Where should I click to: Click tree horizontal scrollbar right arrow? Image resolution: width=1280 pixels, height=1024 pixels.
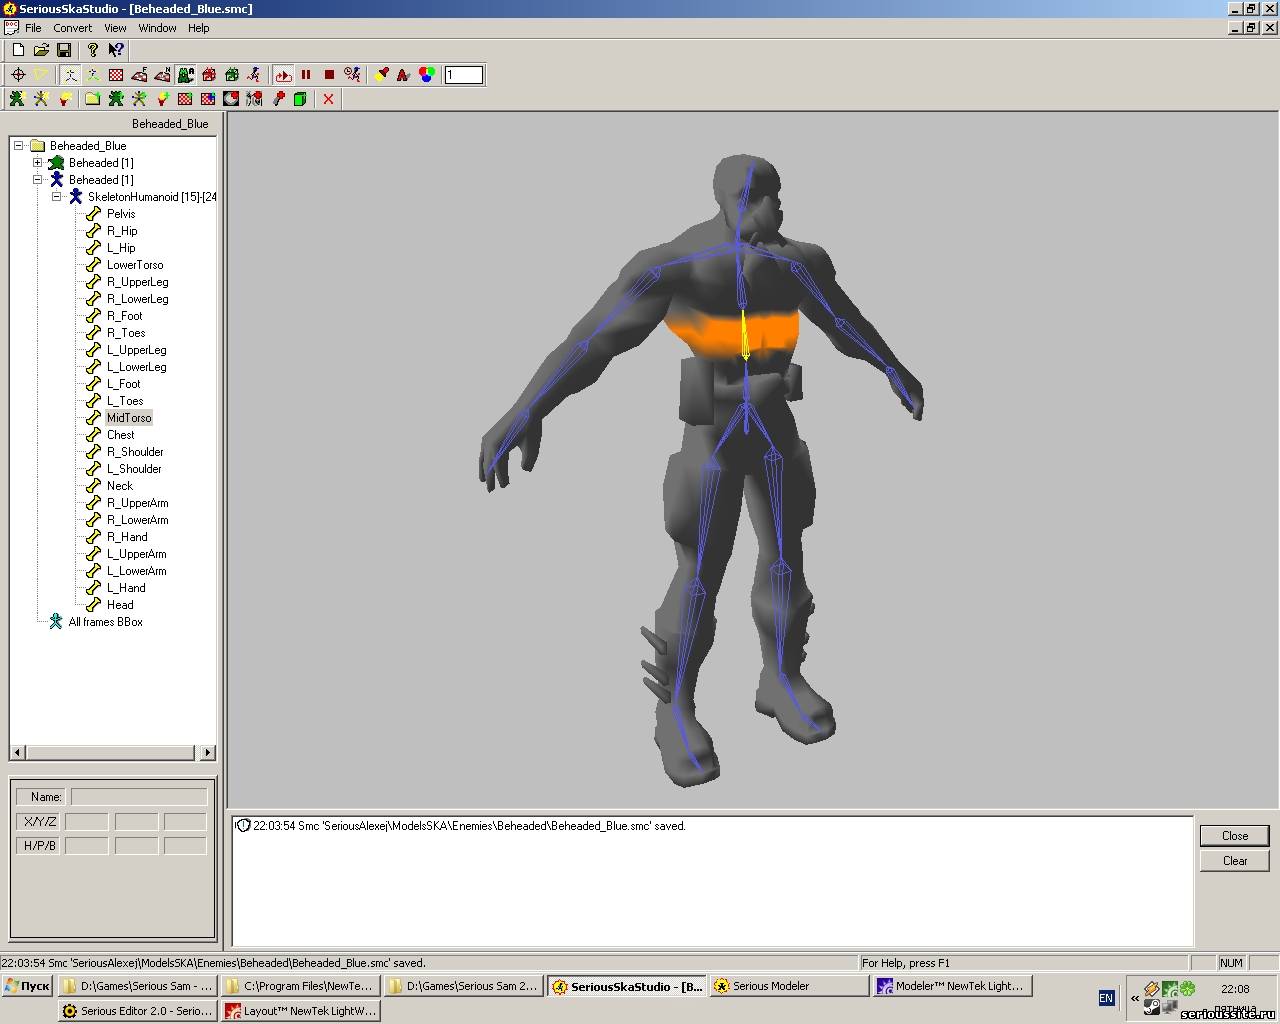(x=207, y=753)
